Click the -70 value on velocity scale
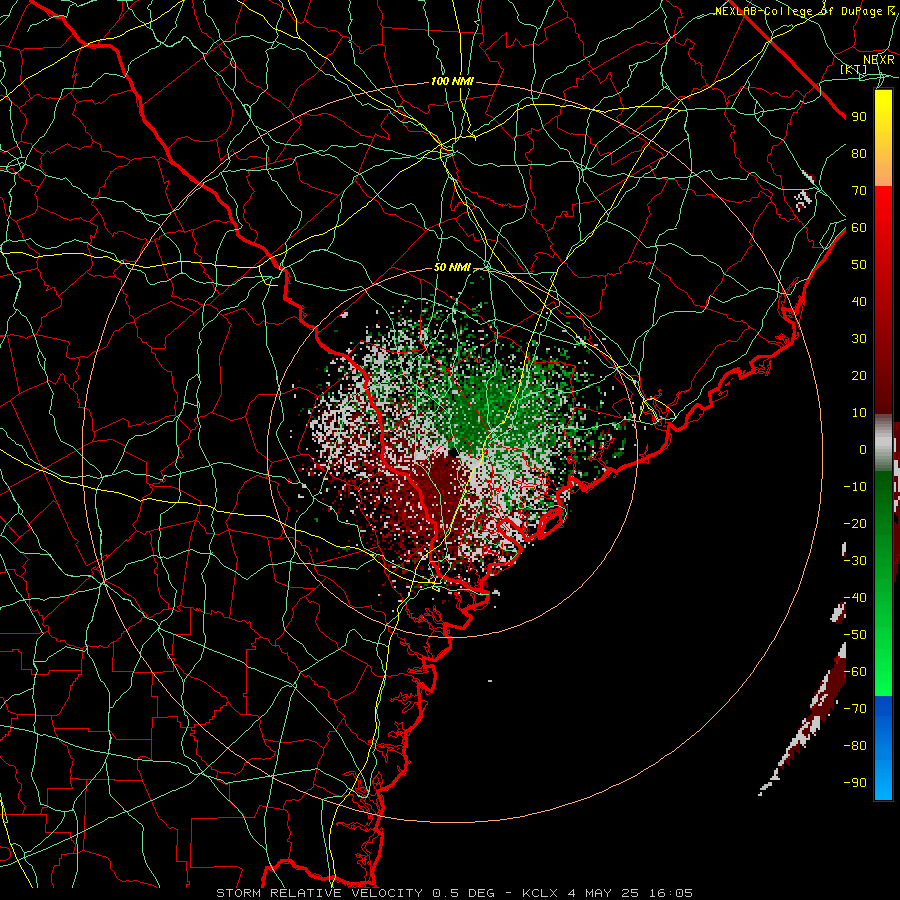Screen dimensions: 900x900 [855, 709]
